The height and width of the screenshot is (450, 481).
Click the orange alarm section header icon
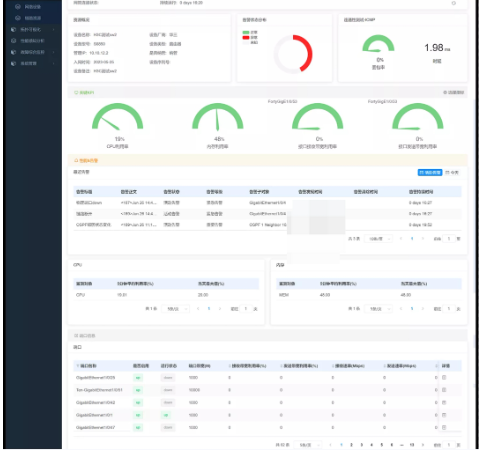[76, 161]
